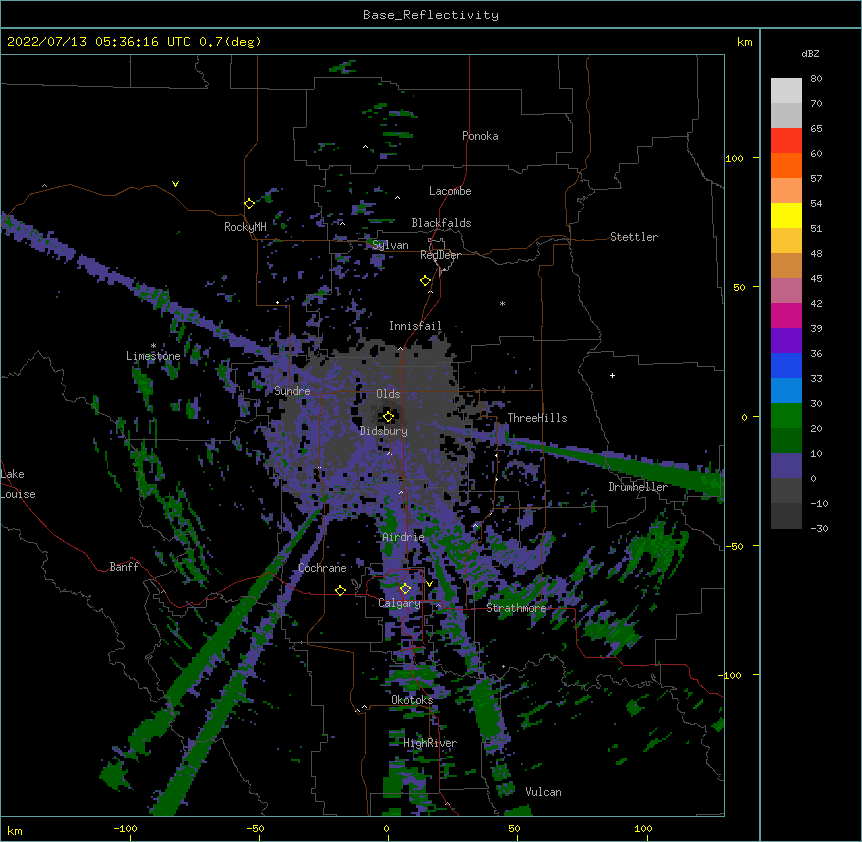Select the slate-purple 10 dBZ legend swatch
Screen dimensions: 862x842
[x=786, y=466]
